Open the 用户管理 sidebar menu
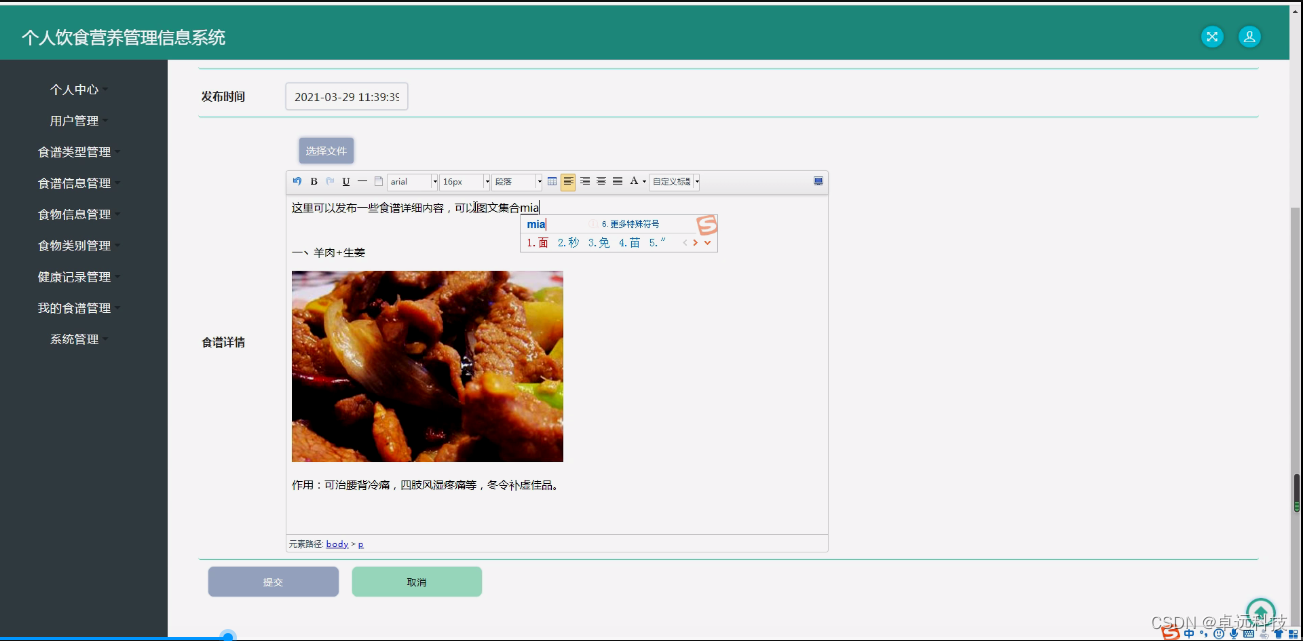Screen dimensions: 1303x641 pyautogui.click(x=74, y=120)
